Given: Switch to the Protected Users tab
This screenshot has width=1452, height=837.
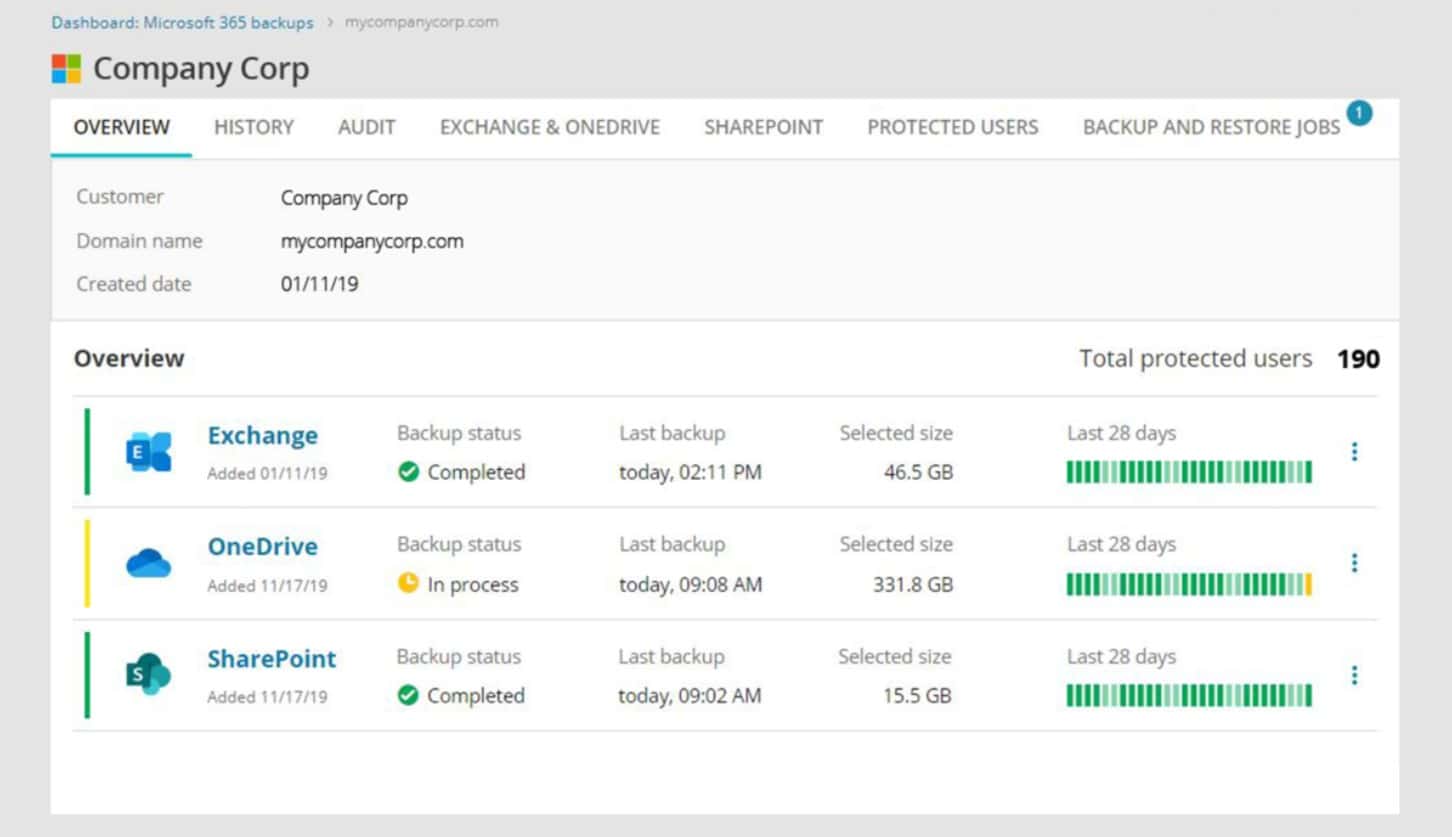Looking at the screenshot, I should pos(951,127).
